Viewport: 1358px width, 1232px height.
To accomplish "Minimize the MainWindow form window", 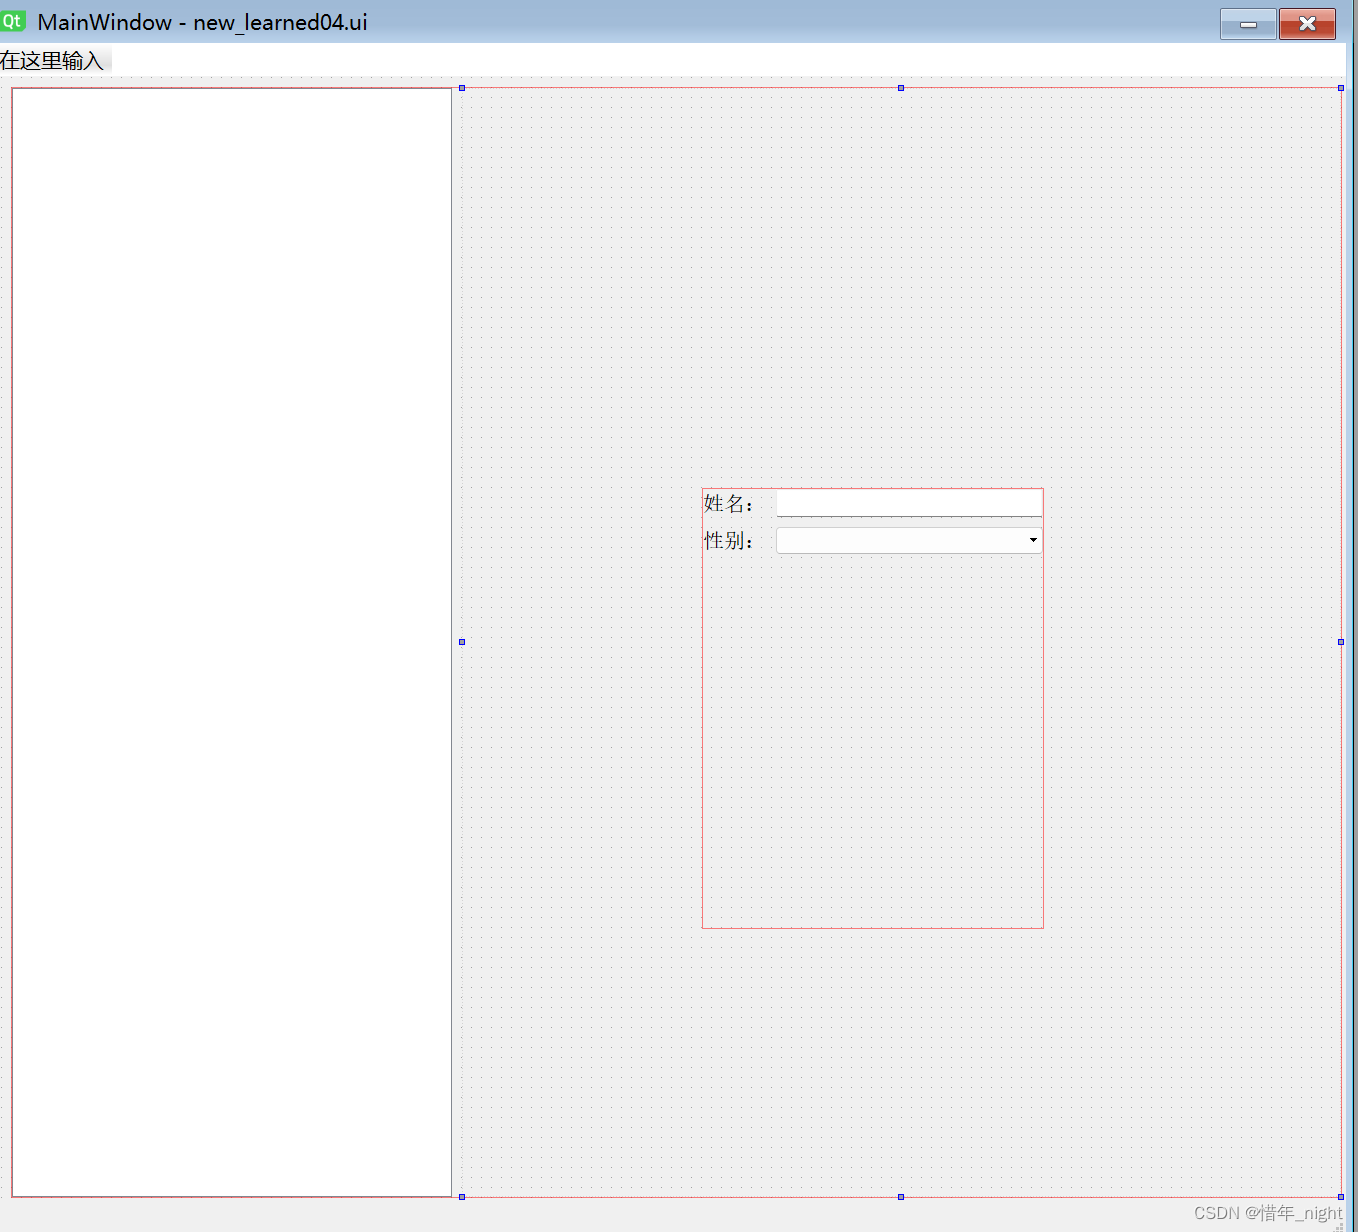I will [1248, 24].
